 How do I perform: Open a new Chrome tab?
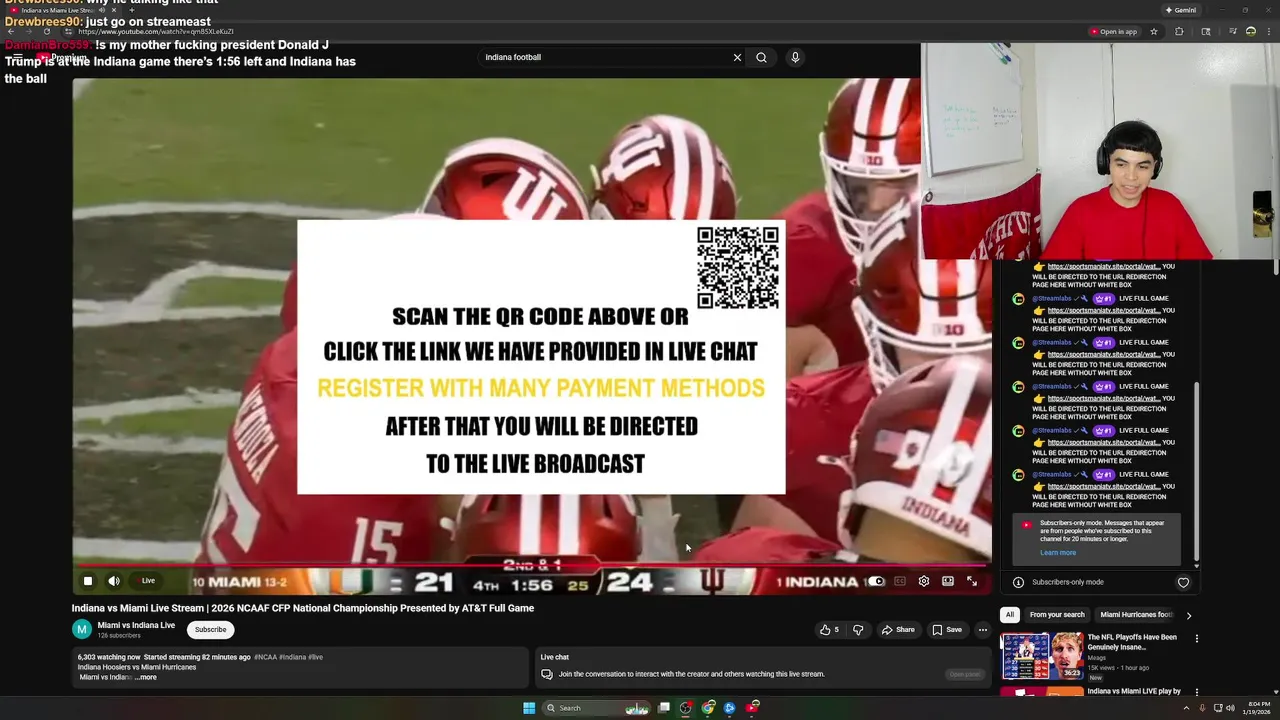(x=131, y=10)
